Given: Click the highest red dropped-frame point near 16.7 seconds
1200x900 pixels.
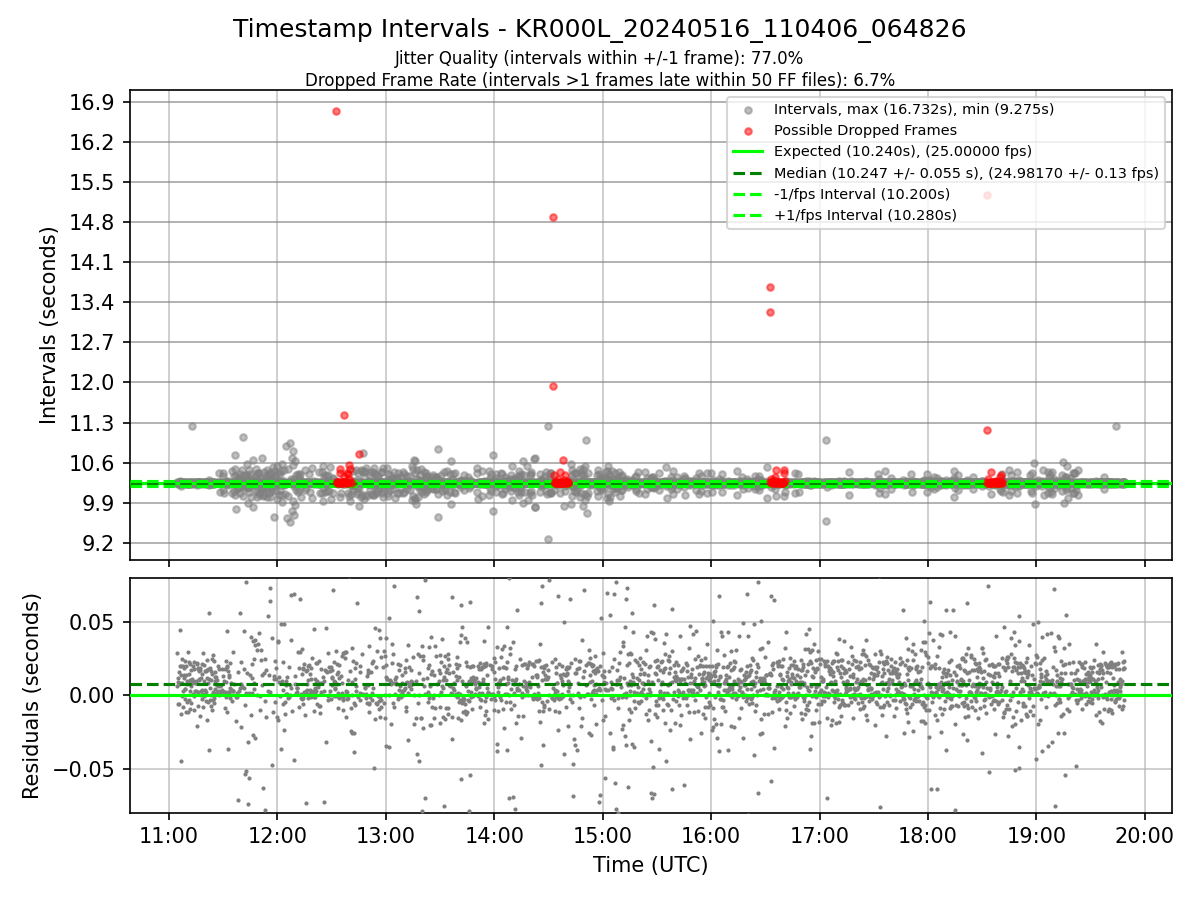Looking at the screenshot, I should [x=336, y=111].
